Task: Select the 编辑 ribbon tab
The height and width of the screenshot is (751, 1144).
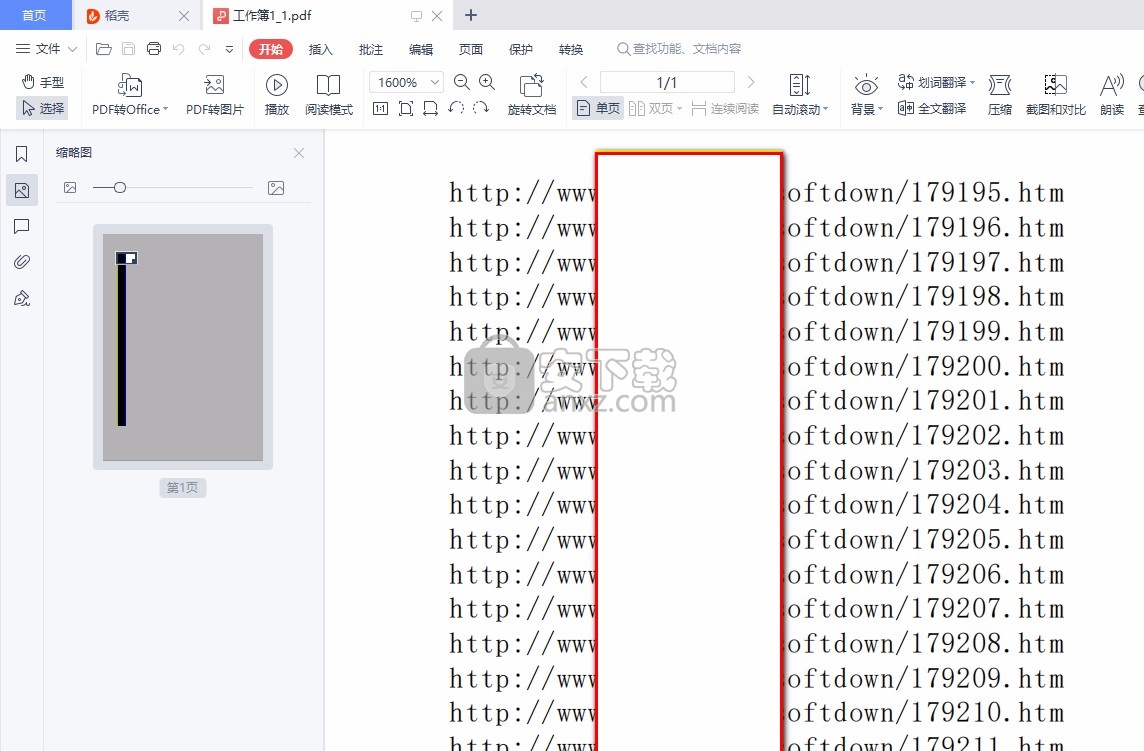Action: point(420,49)
